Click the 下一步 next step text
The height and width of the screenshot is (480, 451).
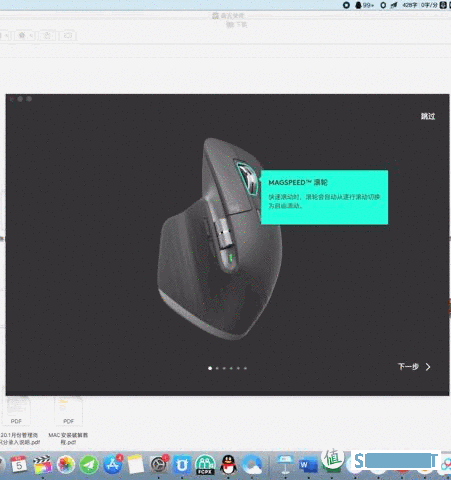coord(408,367)
